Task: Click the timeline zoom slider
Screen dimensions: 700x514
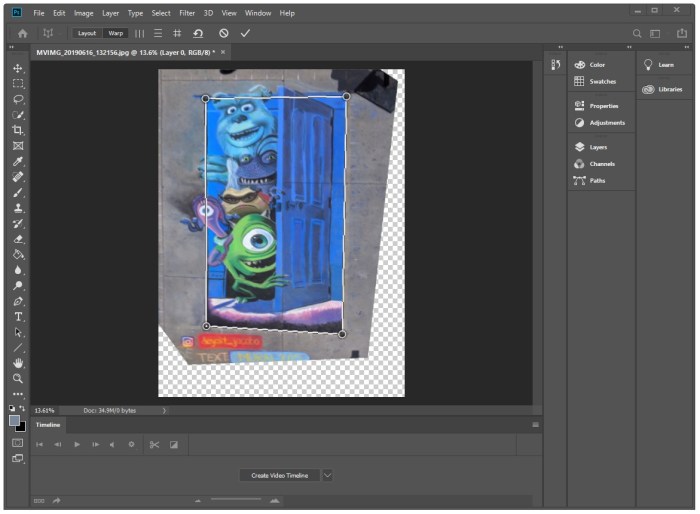Action: (x=235, y=499)
